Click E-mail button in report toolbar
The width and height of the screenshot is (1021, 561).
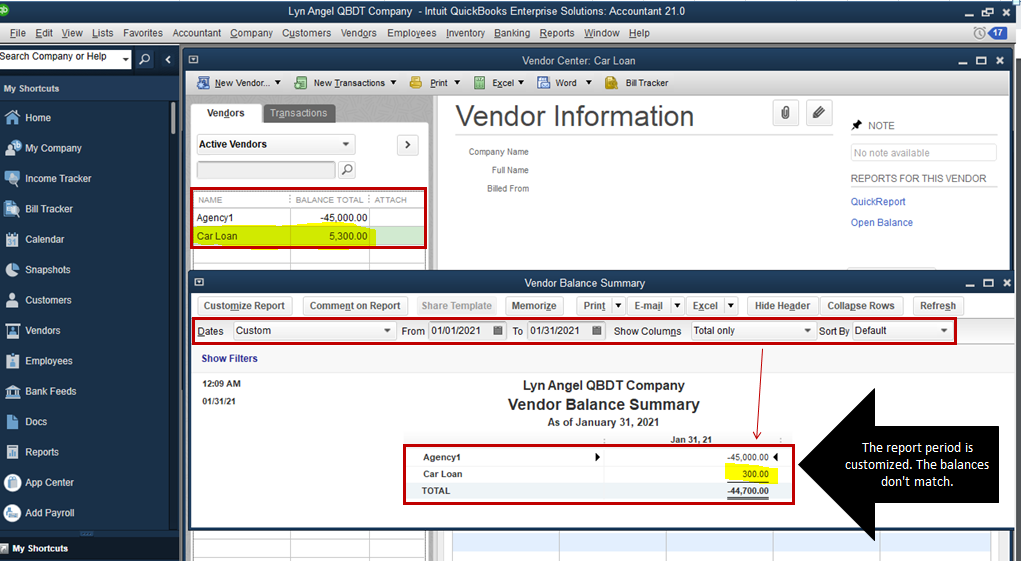coord(649,306)
